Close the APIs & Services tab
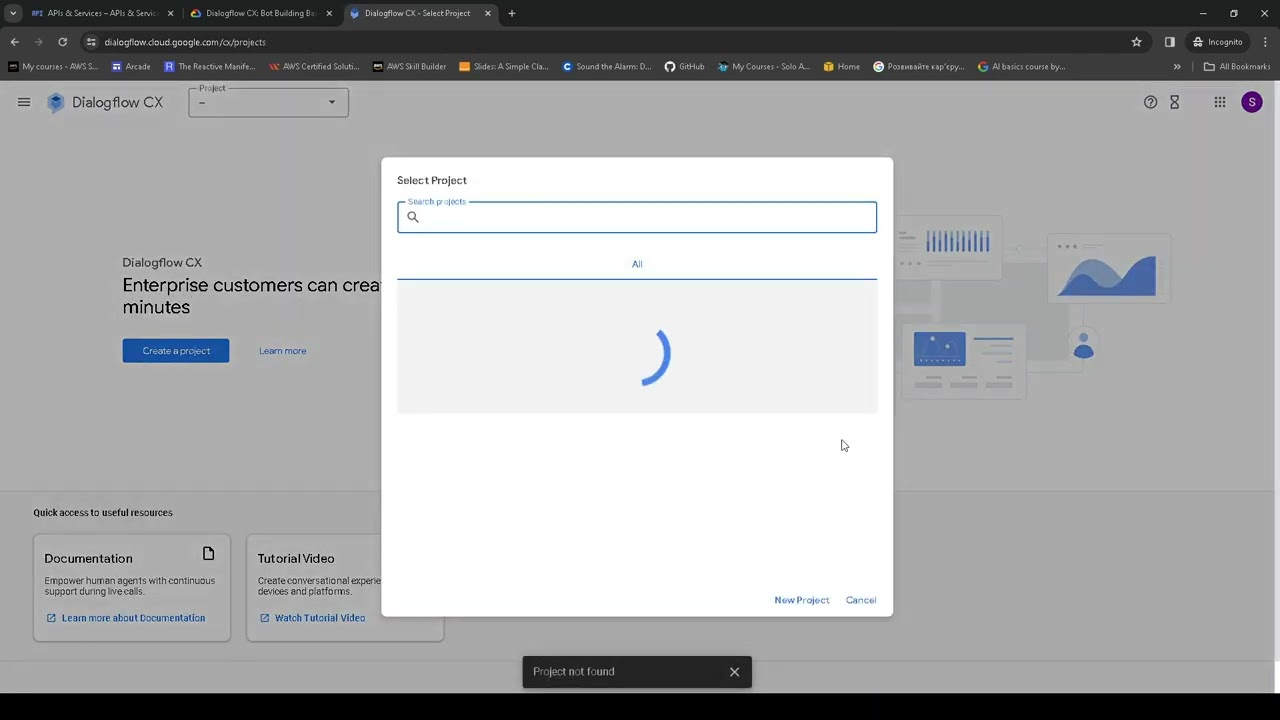1280x720 pixels. [x=170, y=13]
